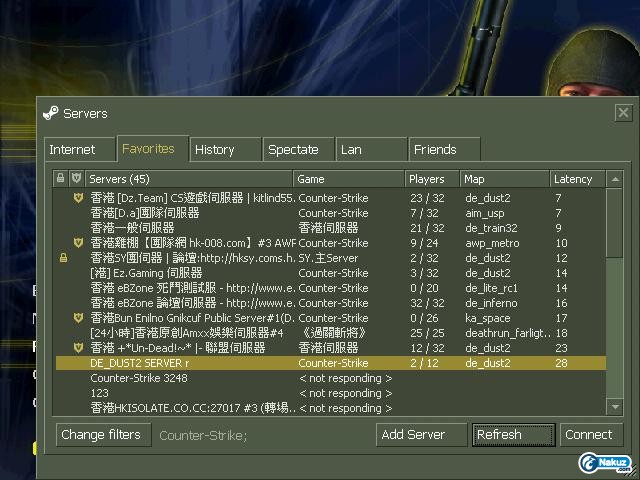Click the shield icon on the ka_space server row
640x480 pixels.
tap(77, 318)
